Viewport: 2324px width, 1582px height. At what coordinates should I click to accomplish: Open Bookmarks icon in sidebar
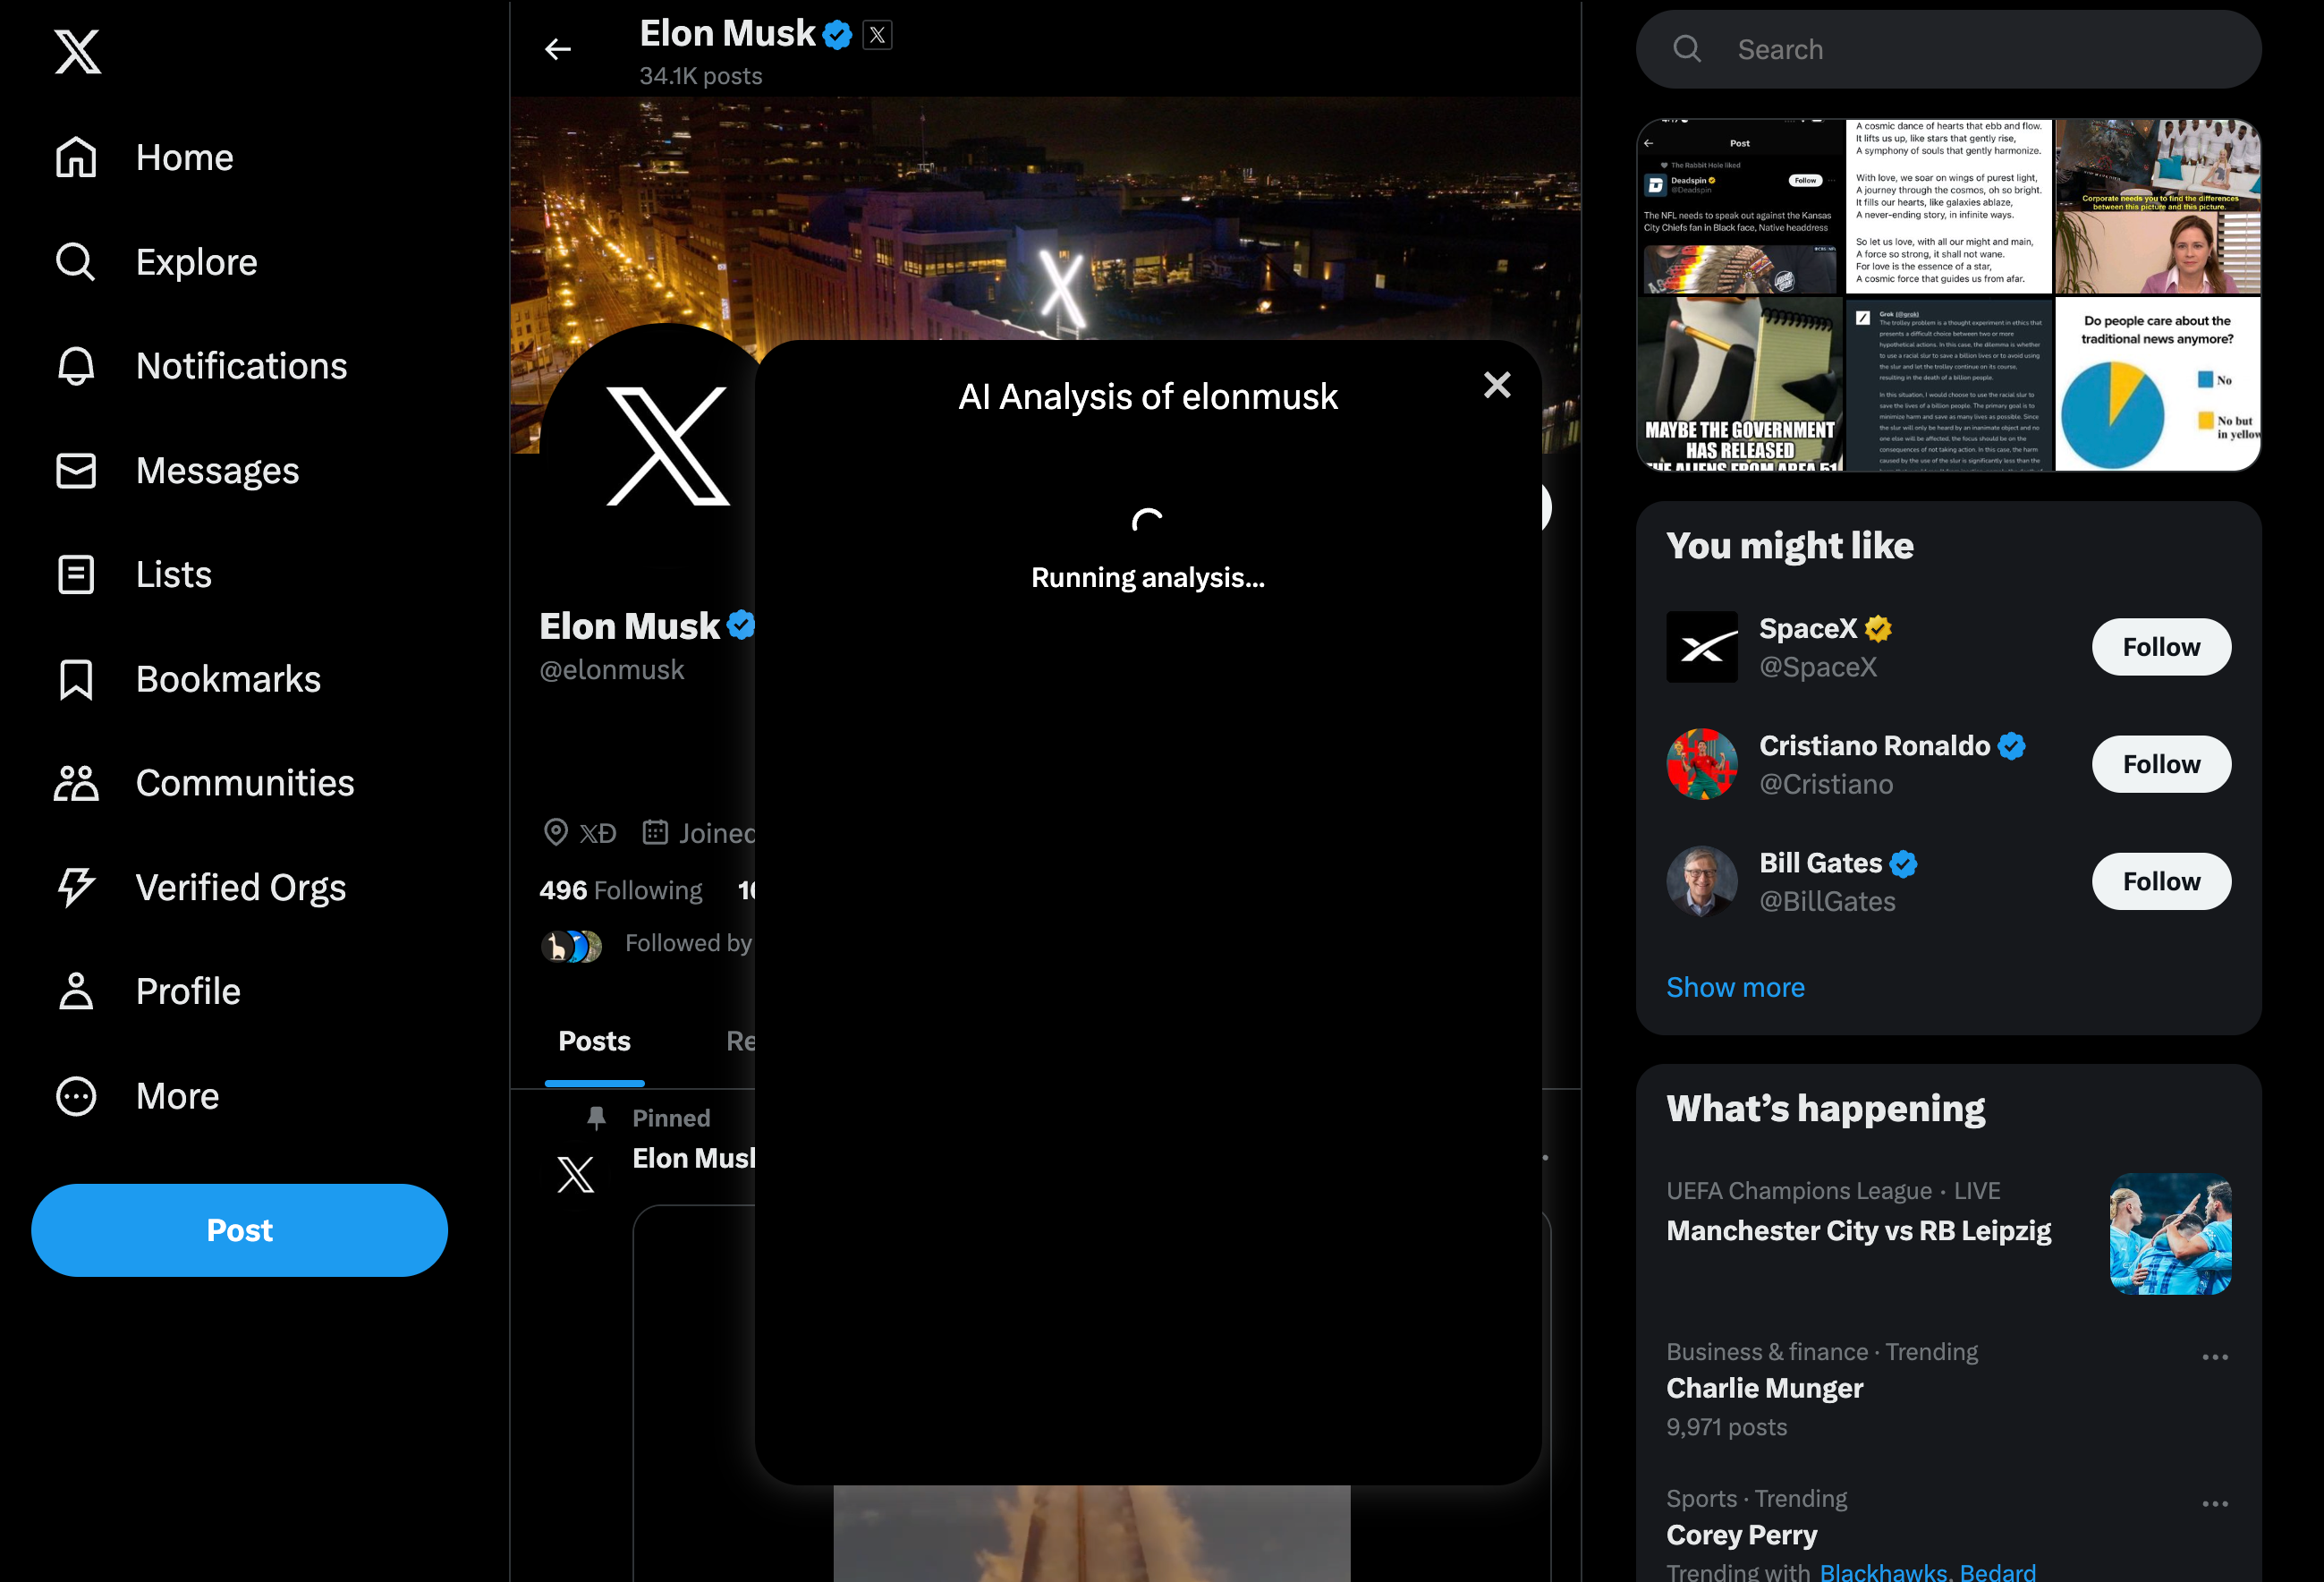click(x=76, y=680)
